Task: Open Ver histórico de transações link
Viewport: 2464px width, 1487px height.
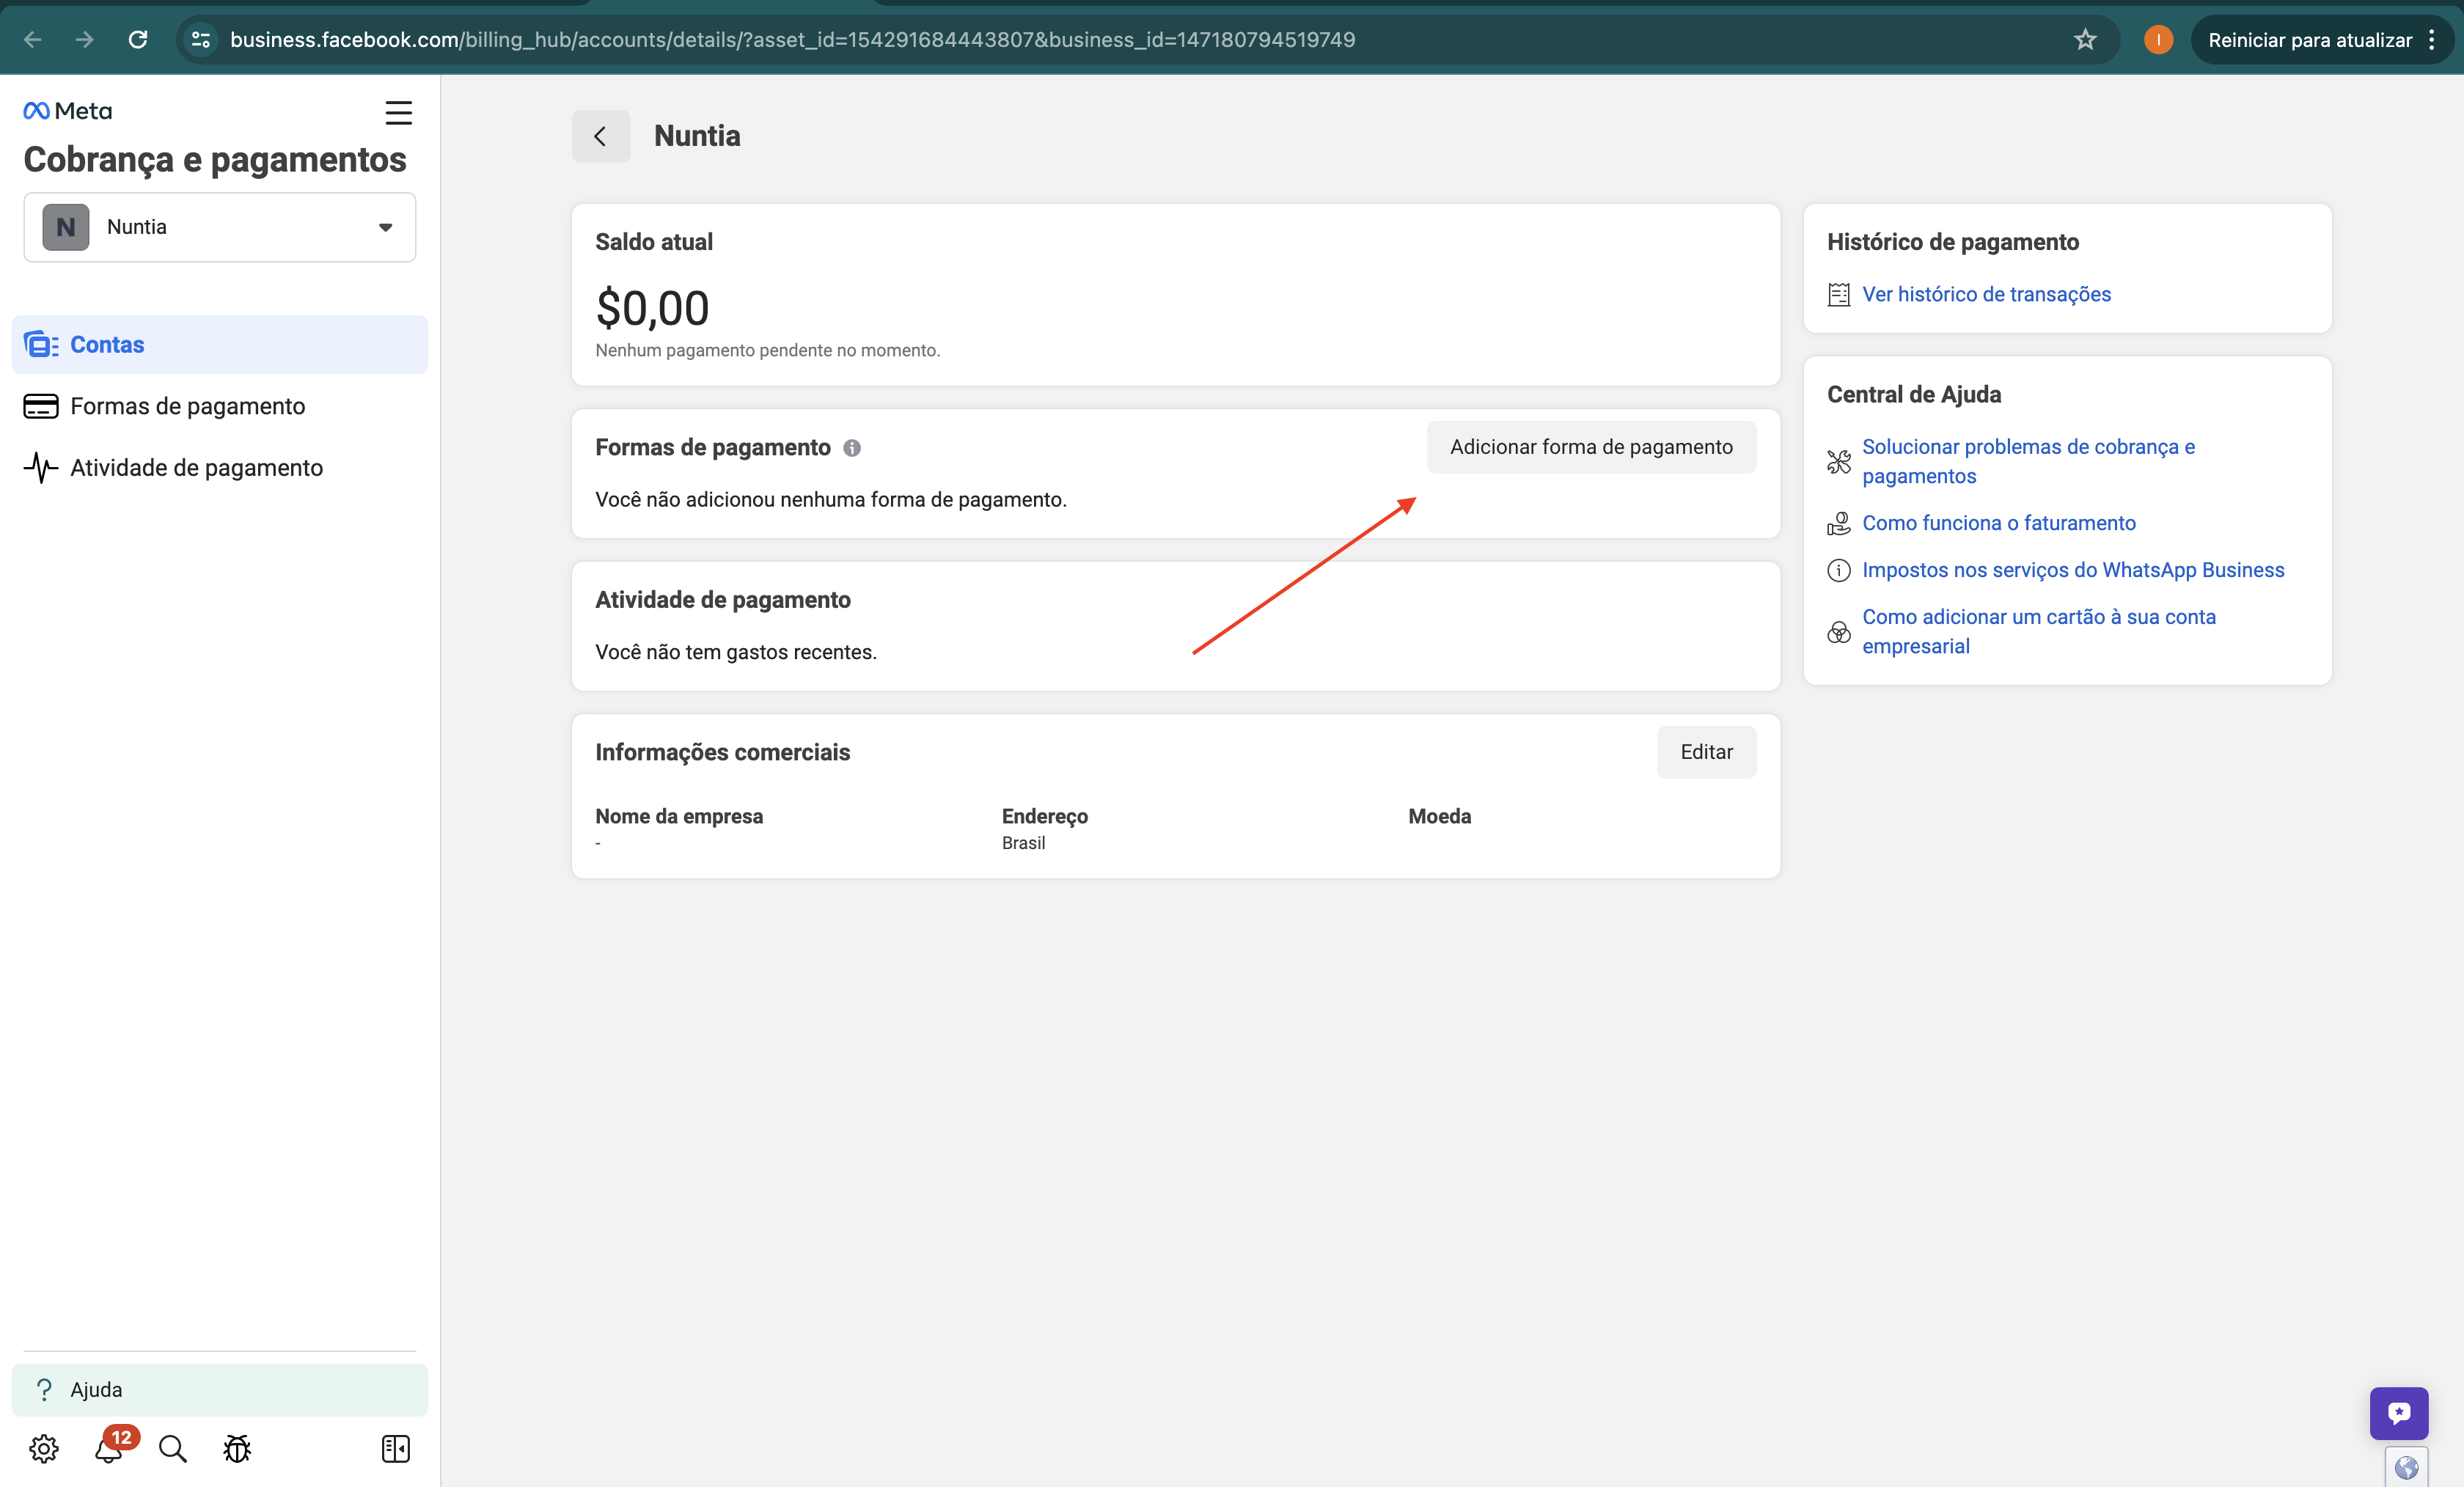Action: [1986, 294]
